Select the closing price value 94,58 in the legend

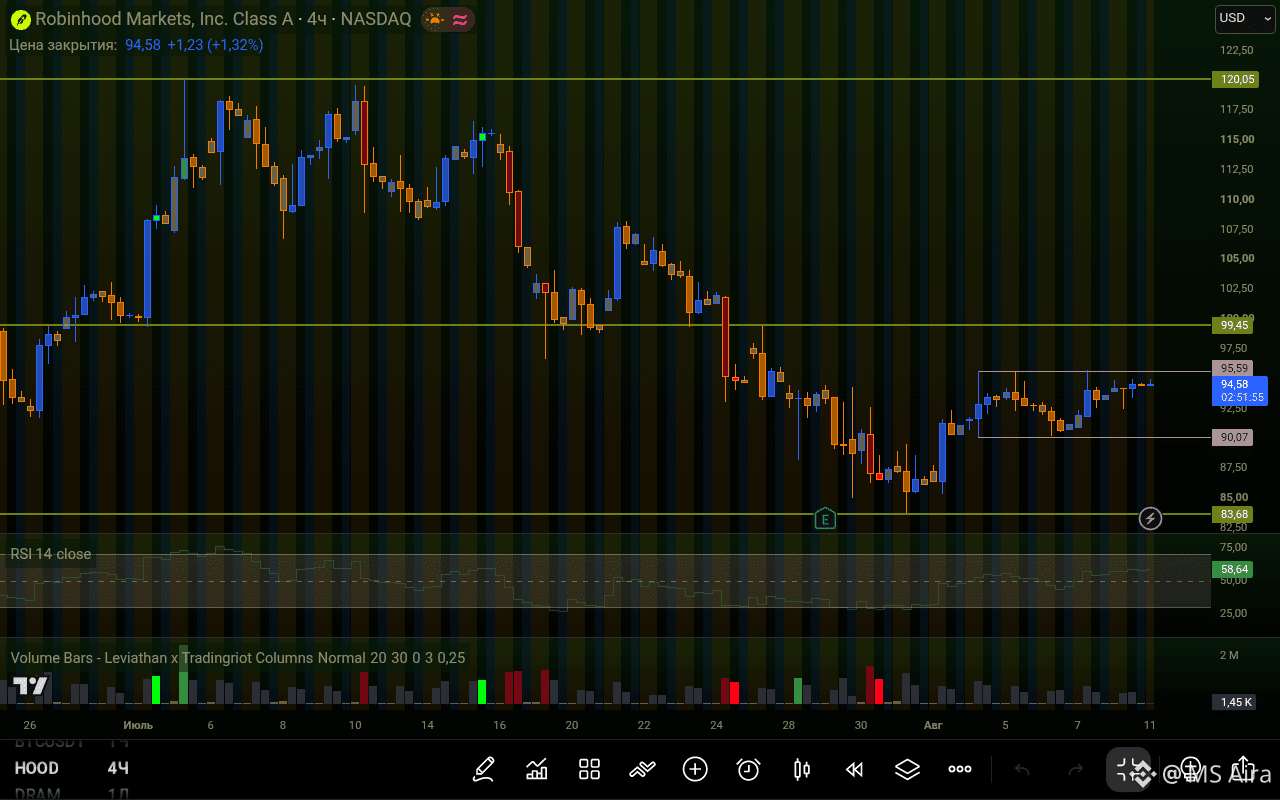click(143, 45)
